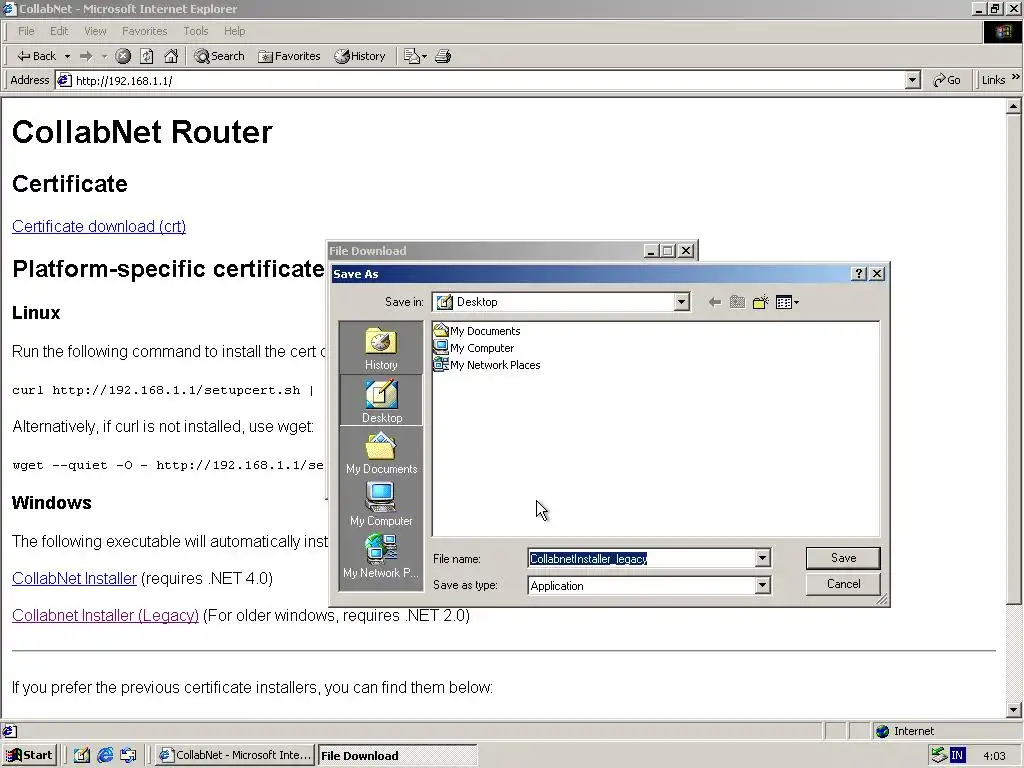Viewport: 1024px width, 768px height.
Task: Select My Computer in the file list
Action: (474, 348)
